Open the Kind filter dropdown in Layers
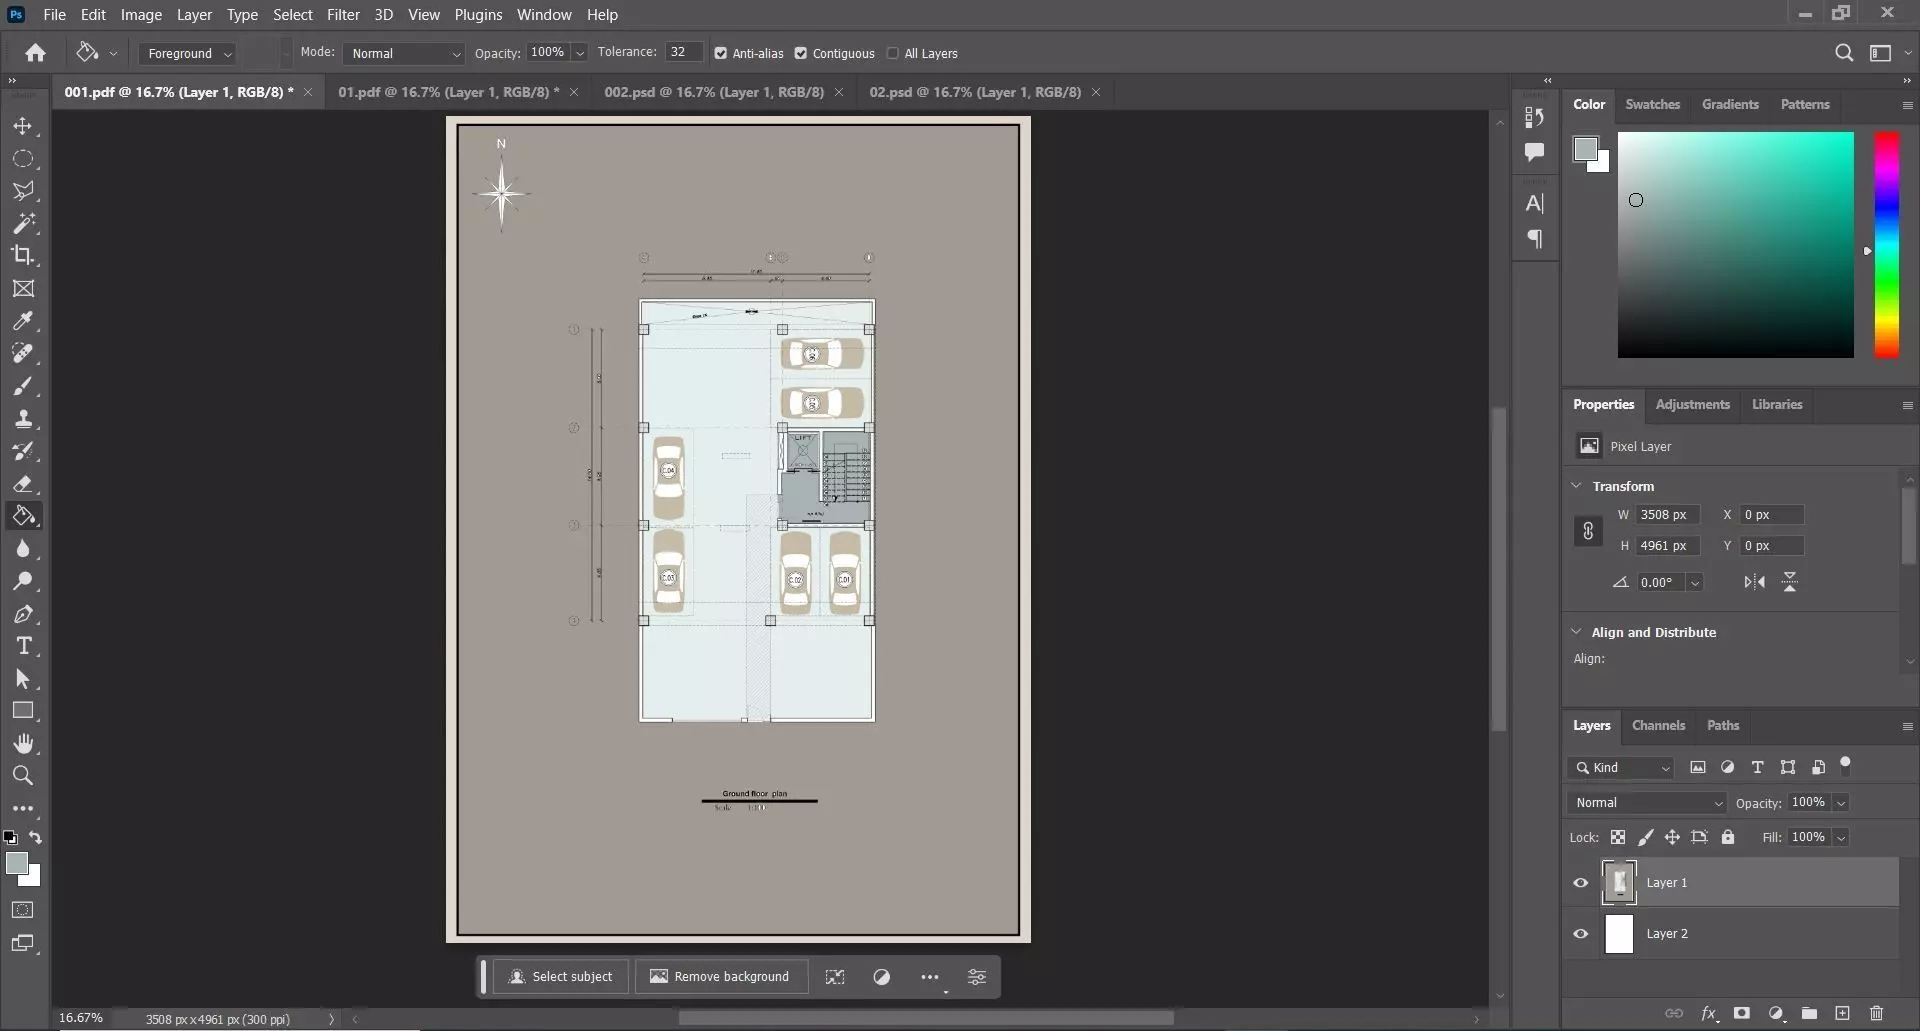The image size is (1920, 1031). coord(1622,768)
